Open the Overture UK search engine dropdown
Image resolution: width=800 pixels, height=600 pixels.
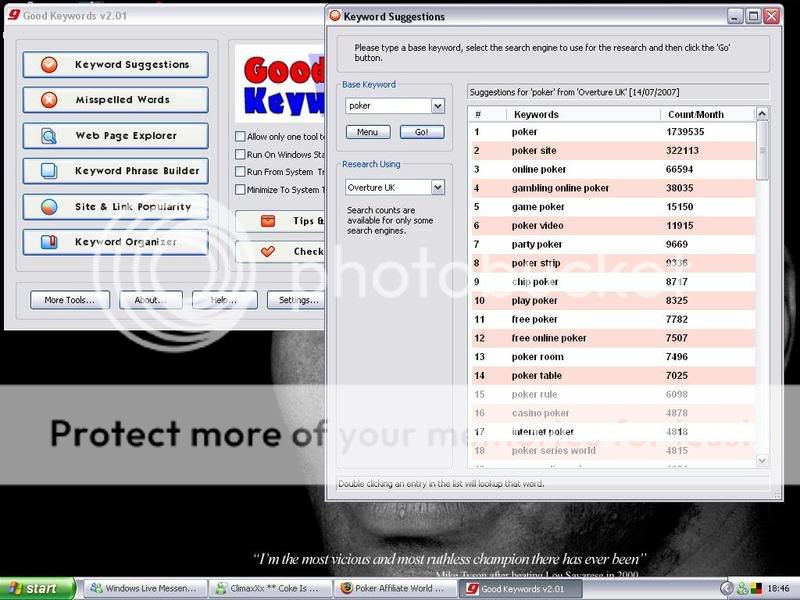(438, 188)
